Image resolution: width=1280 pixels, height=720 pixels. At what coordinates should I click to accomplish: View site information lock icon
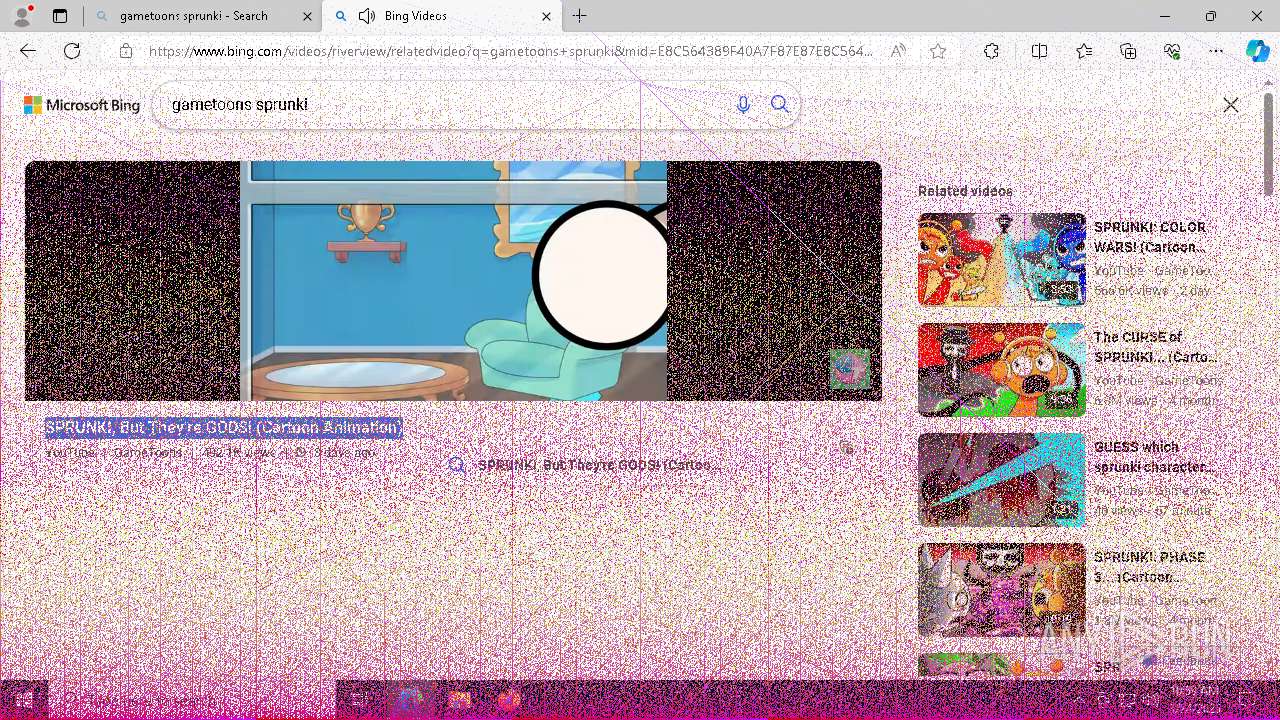pos(126,51)
